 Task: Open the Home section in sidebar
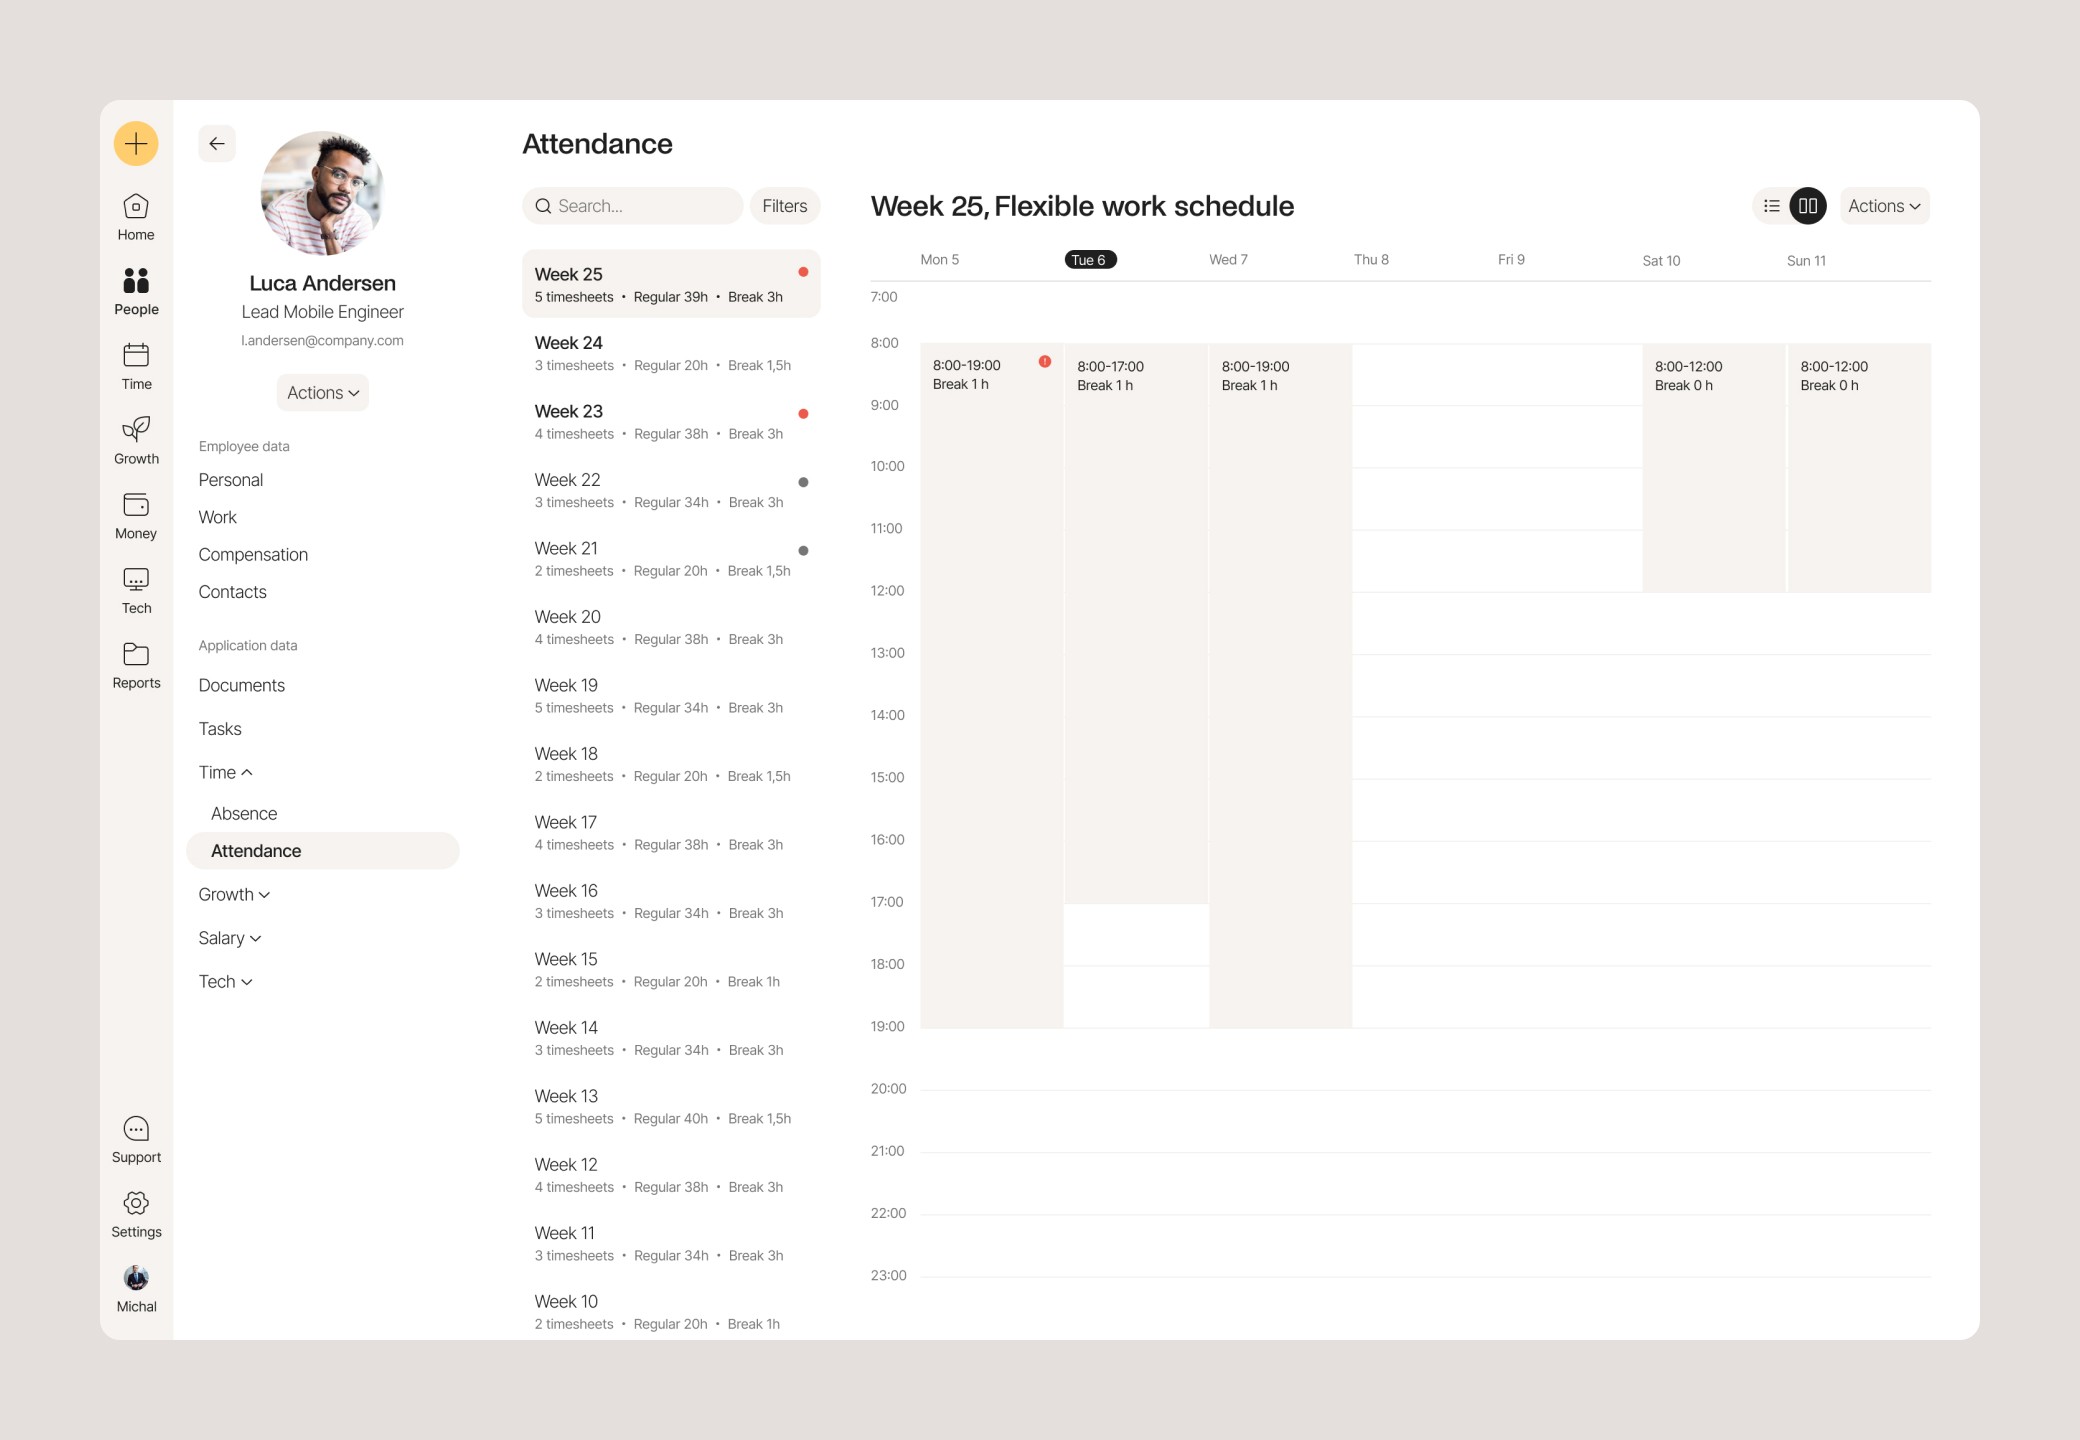point(136,217)
